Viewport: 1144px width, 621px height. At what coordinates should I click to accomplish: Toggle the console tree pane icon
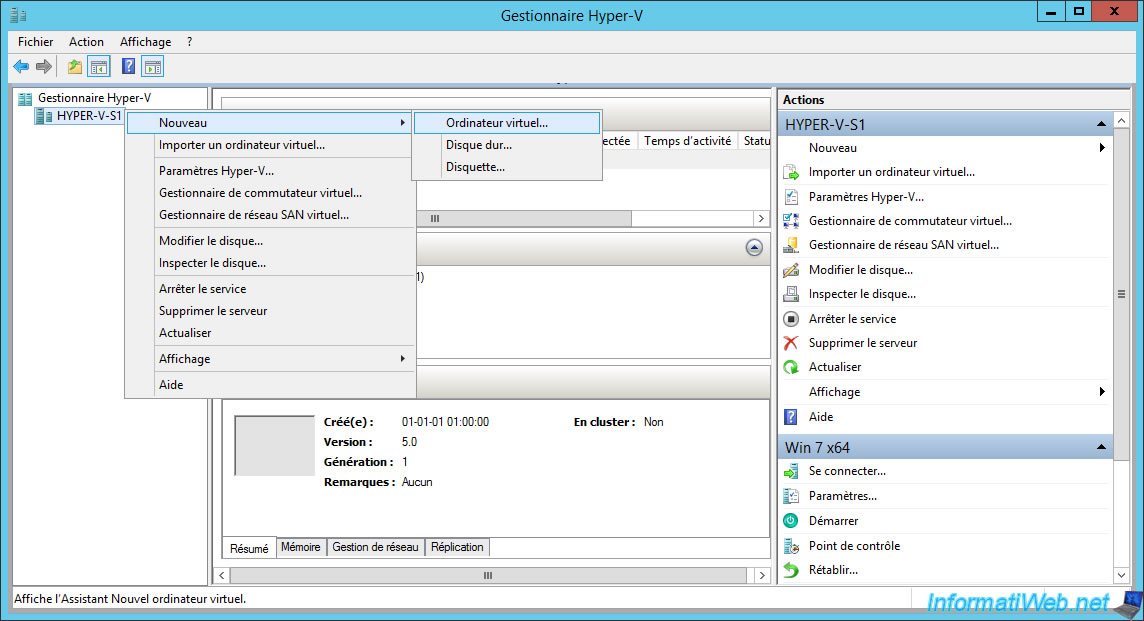click(x=98, y=67)
